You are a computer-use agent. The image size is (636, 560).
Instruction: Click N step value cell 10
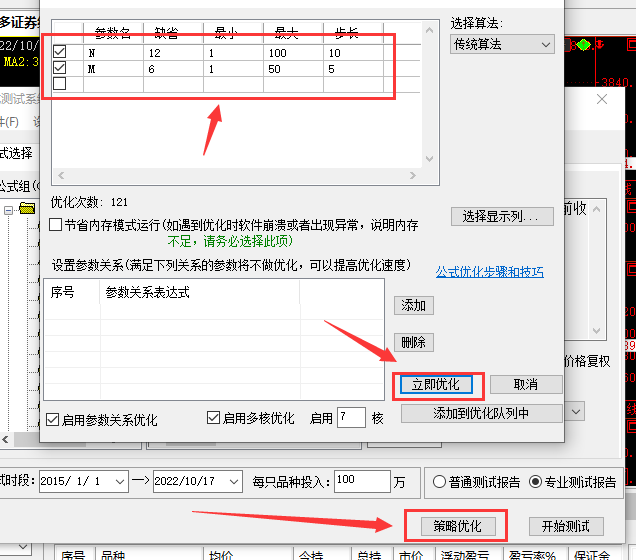(353, 53)
